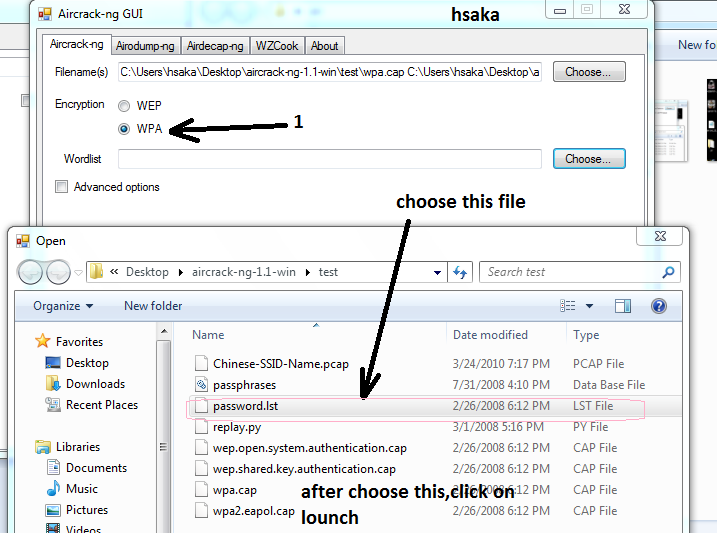Click the refresh button in address bar
This screenshot has height=533, width=717.
(x=460, y=272)
